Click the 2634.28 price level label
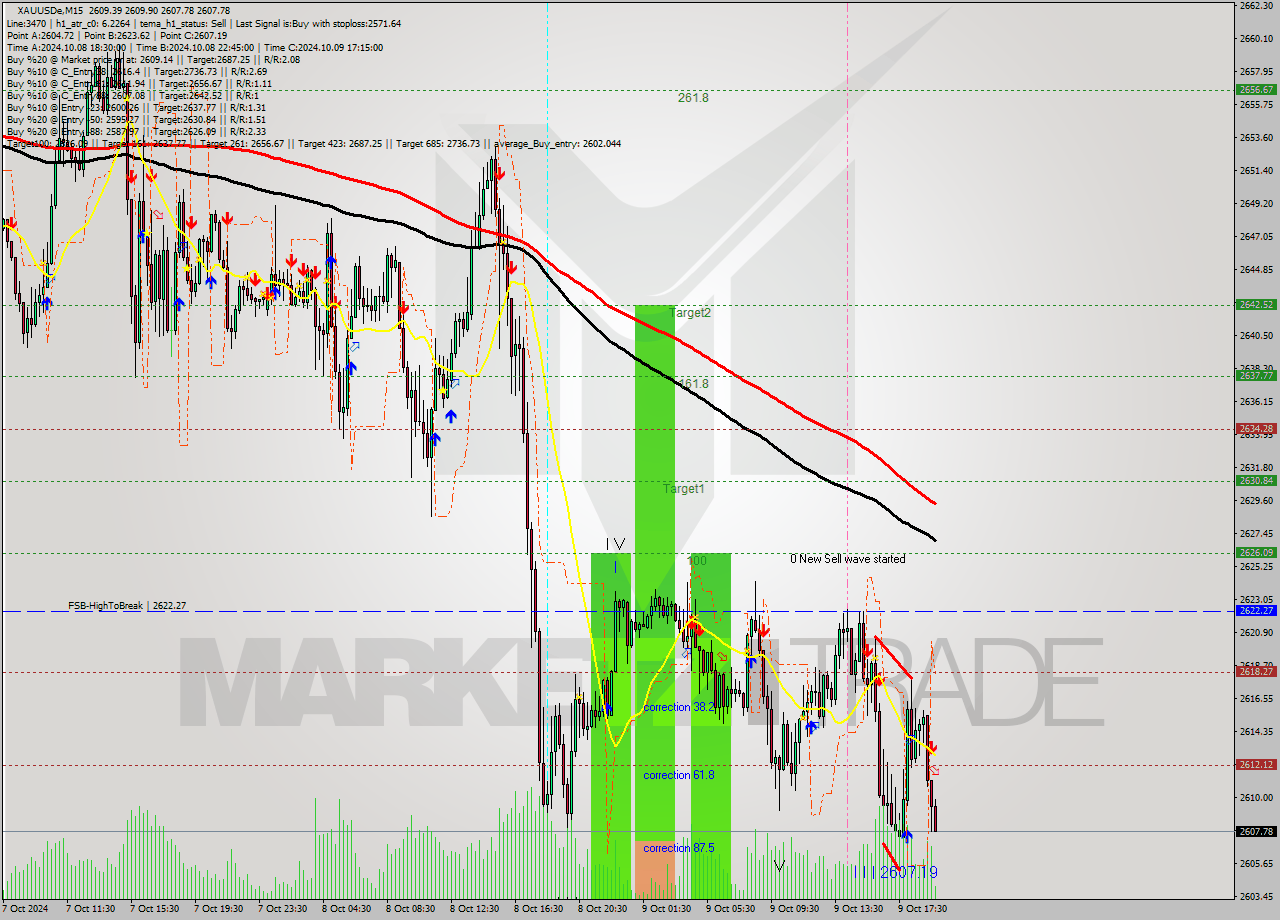The width and height of the screenshot is (1280, 920). [1256, 429]
